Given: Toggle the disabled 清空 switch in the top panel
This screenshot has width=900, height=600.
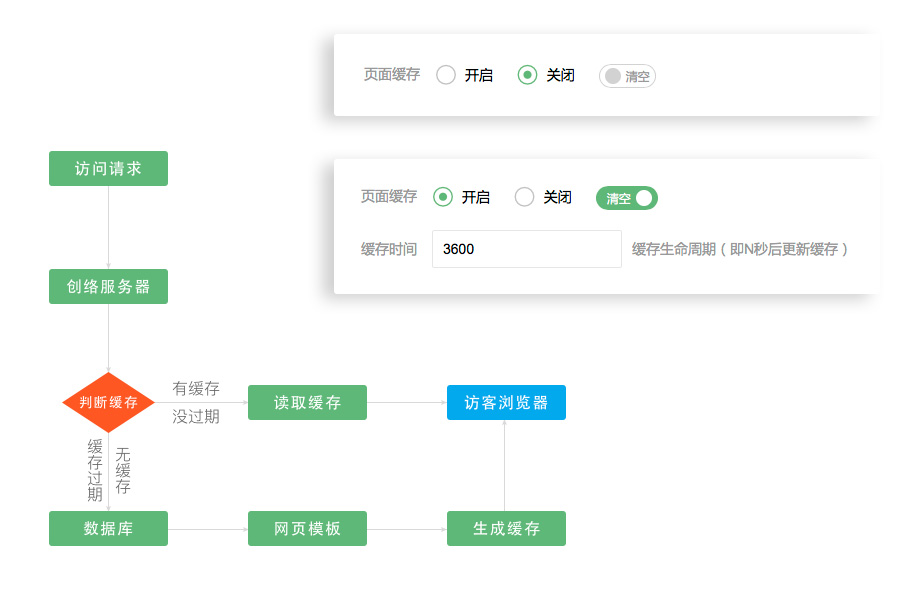Looking at the screenshot, I should pos(627,75).
